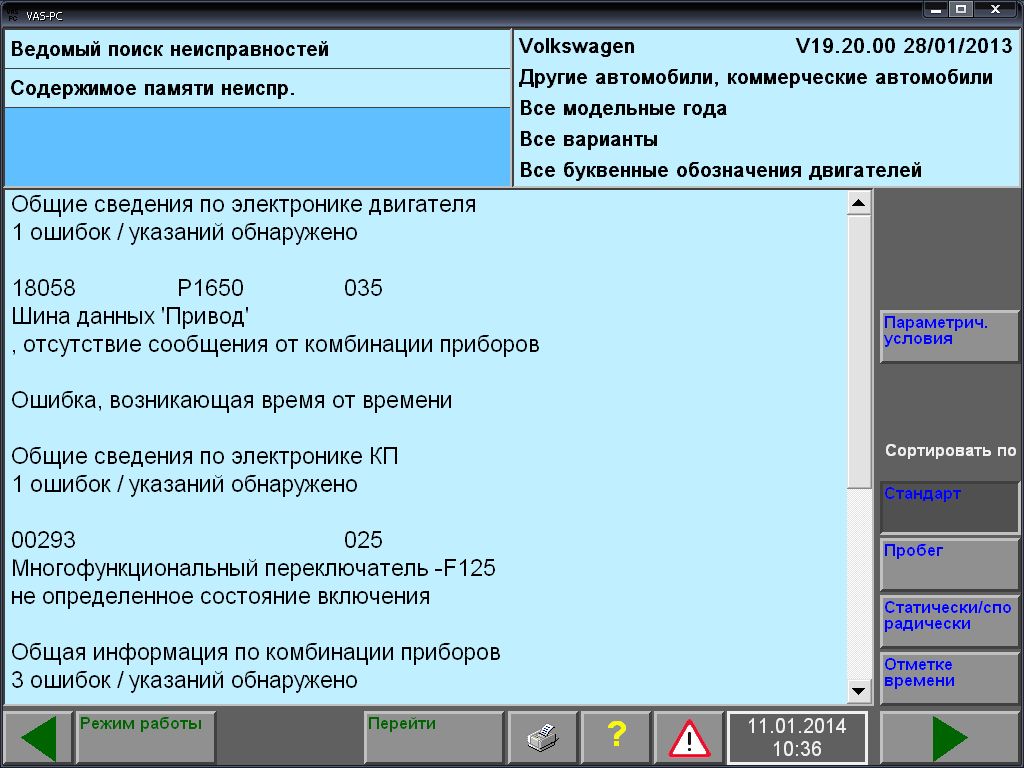
Task: Click 'Все варианты' line
Action: tap(588, 139)
